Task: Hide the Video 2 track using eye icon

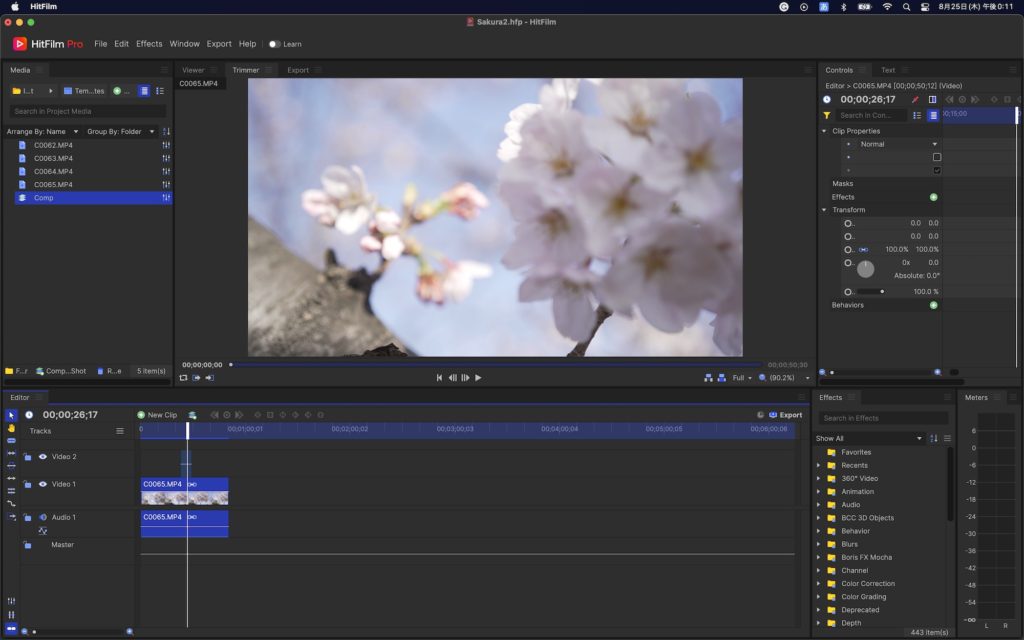Action: coord(42,457)
